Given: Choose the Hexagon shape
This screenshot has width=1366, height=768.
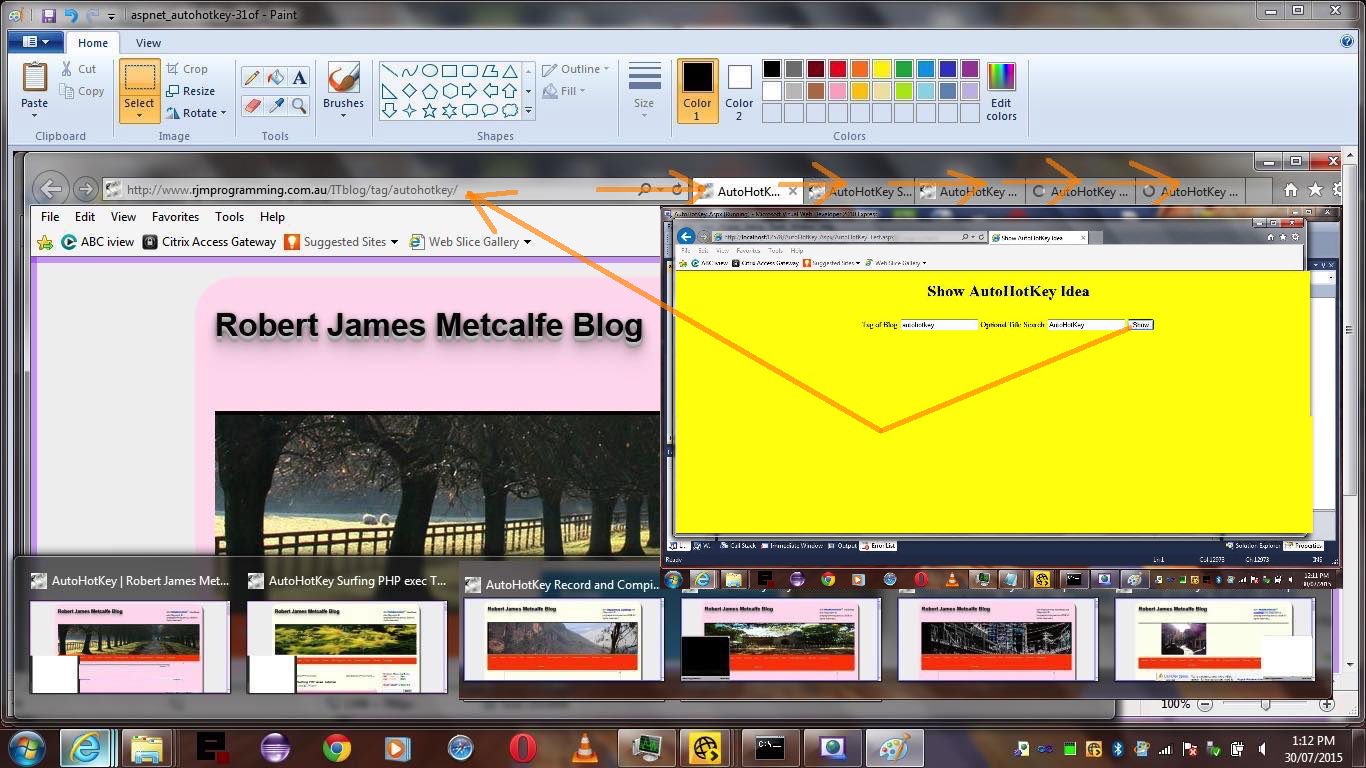Looking at the screenshot, I should (x=450, y=91).
